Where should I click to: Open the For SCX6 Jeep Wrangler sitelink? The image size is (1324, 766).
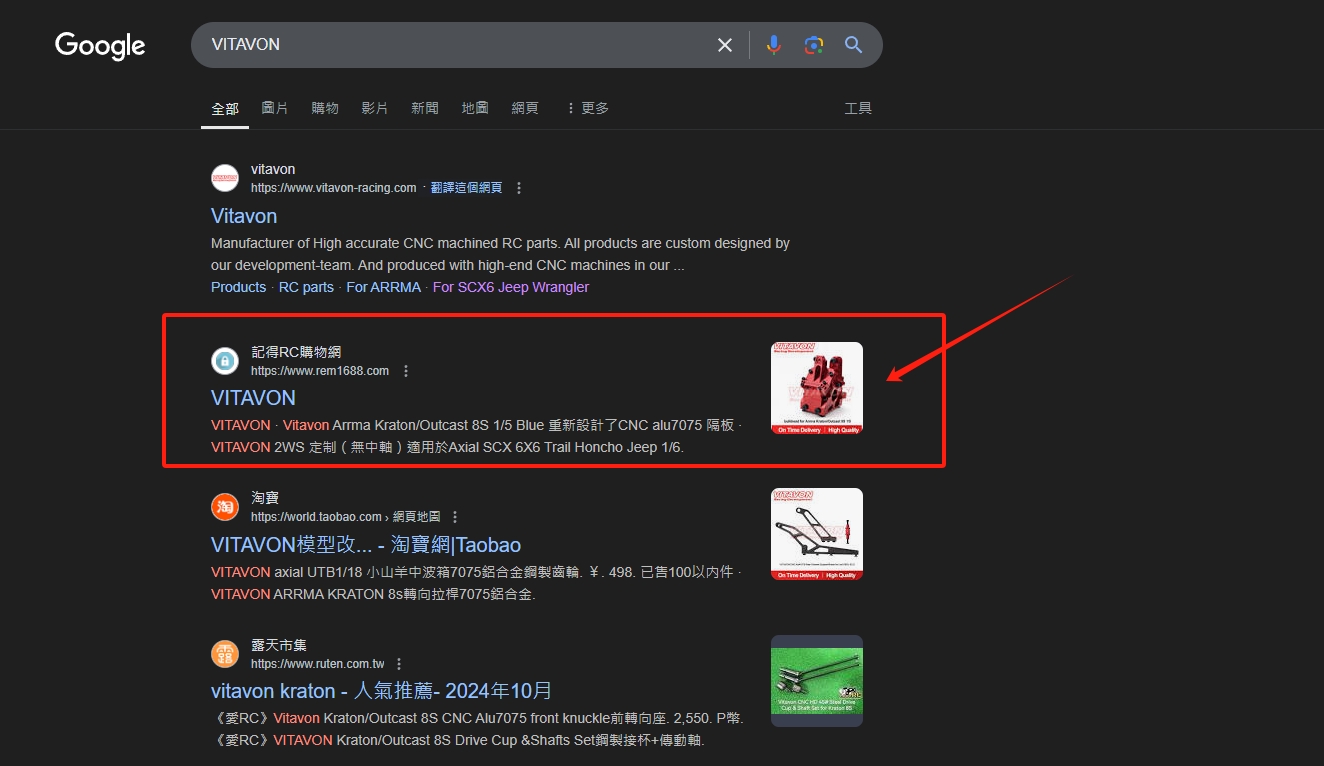click(511, 287)
